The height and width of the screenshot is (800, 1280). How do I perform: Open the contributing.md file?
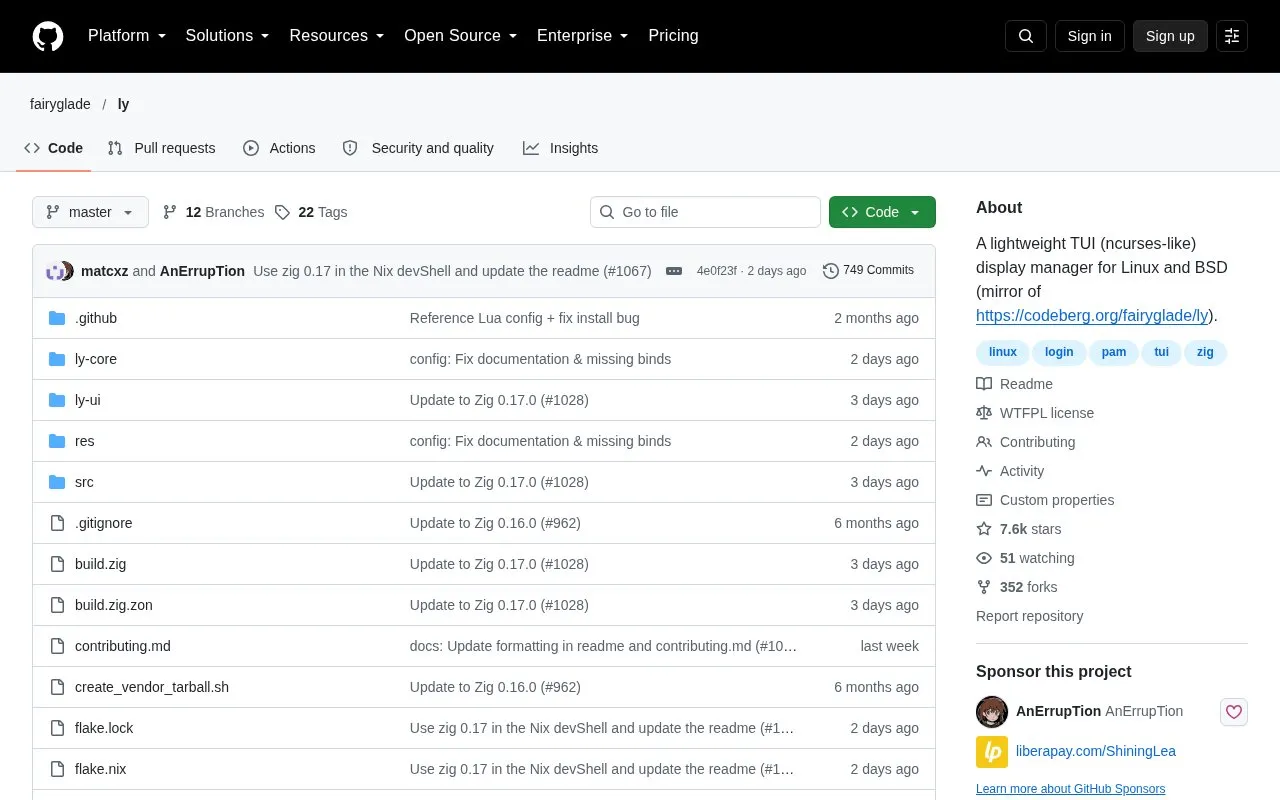pyautogui.click(x=123, y=646)
